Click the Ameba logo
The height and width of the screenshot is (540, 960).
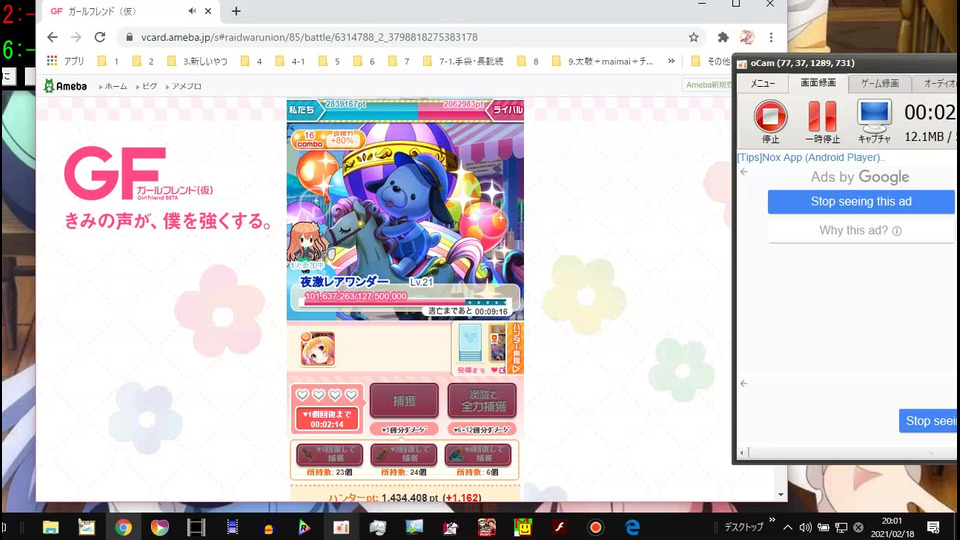[x=66, y=86]
